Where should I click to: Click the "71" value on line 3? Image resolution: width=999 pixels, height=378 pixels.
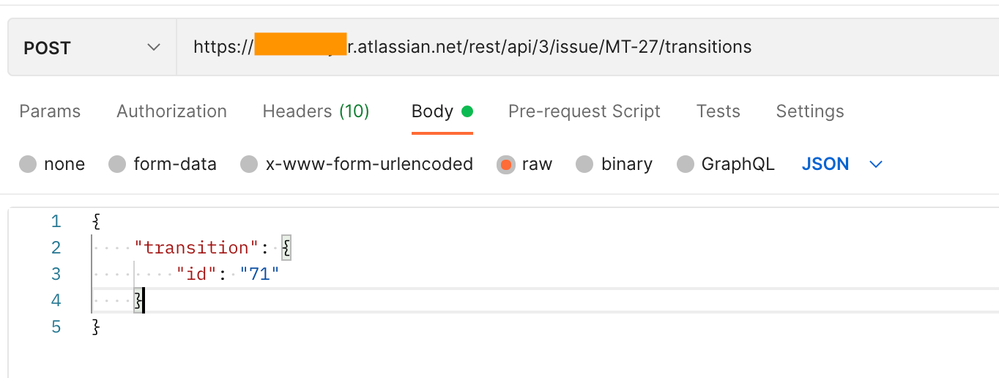pos(260,274)
